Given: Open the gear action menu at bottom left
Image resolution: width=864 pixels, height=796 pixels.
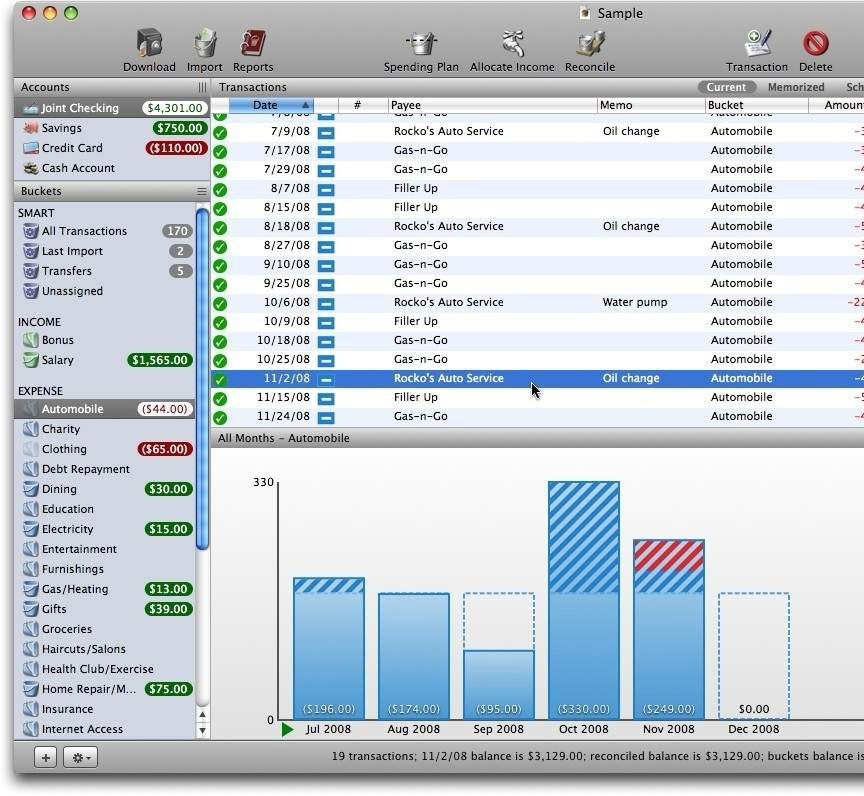Looking at the screenshot, I should 81,758.
